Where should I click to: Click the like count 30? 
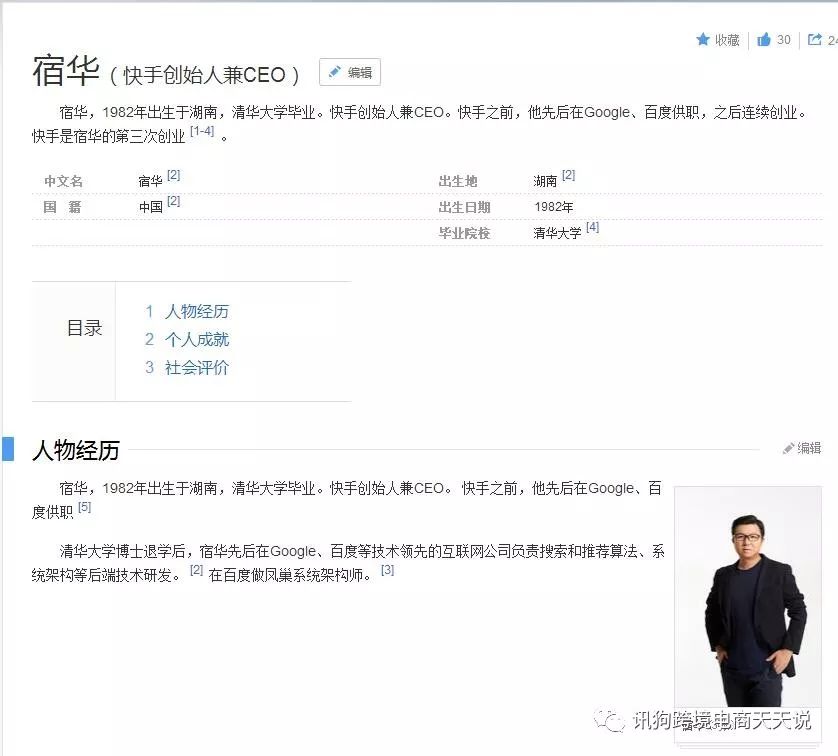pos(783,40)
